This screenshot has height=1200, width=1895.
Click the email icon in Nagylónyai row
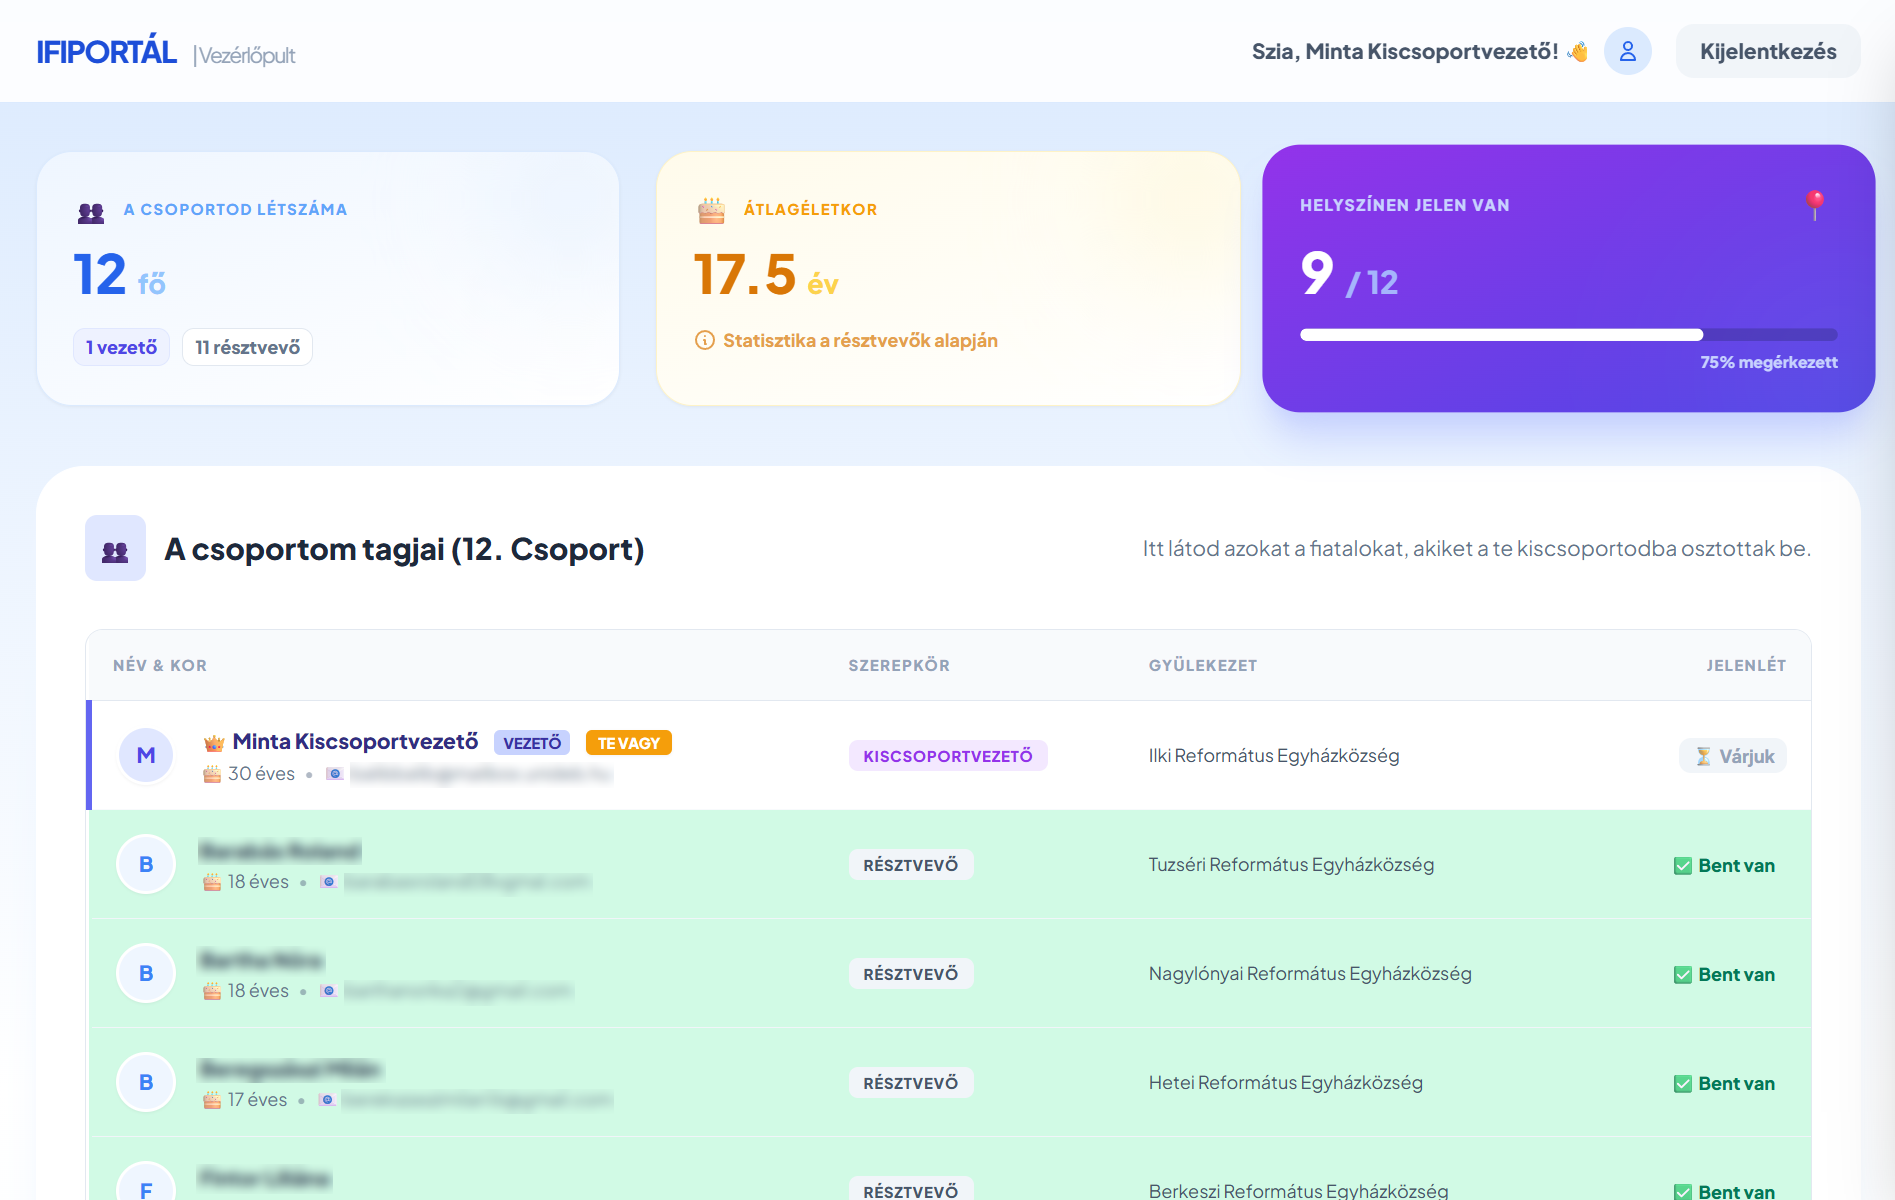(329, 991)
